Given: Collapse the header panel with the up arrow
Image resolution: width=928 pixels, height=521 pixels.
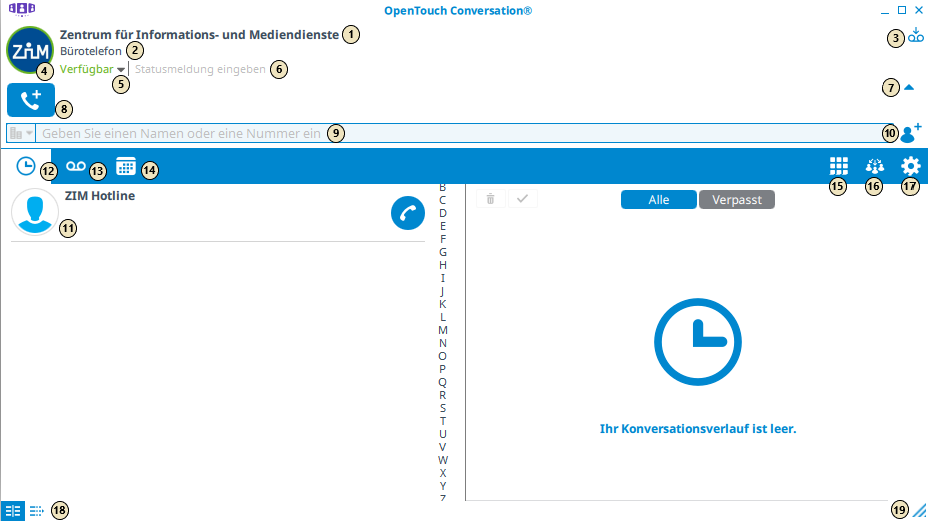Looking at the screenshot, I should (908, 88).
